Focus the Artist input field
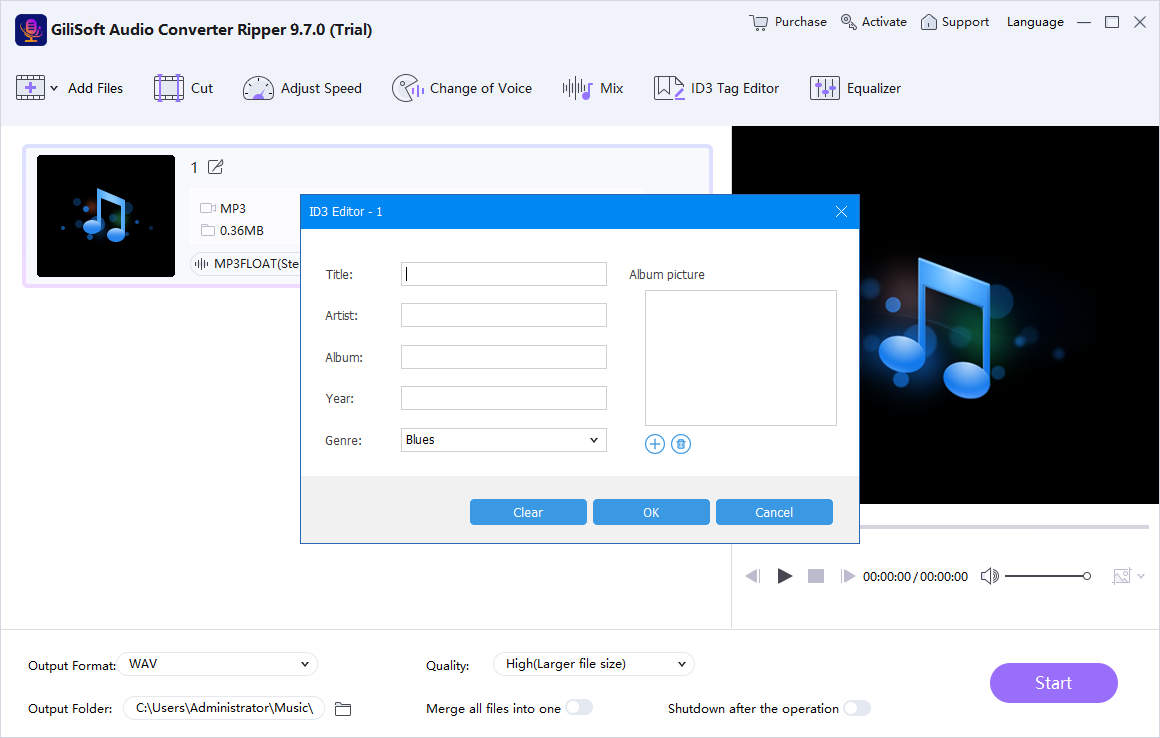Image resolution: width=1160 pixels, height=738 pixels. 504,315
